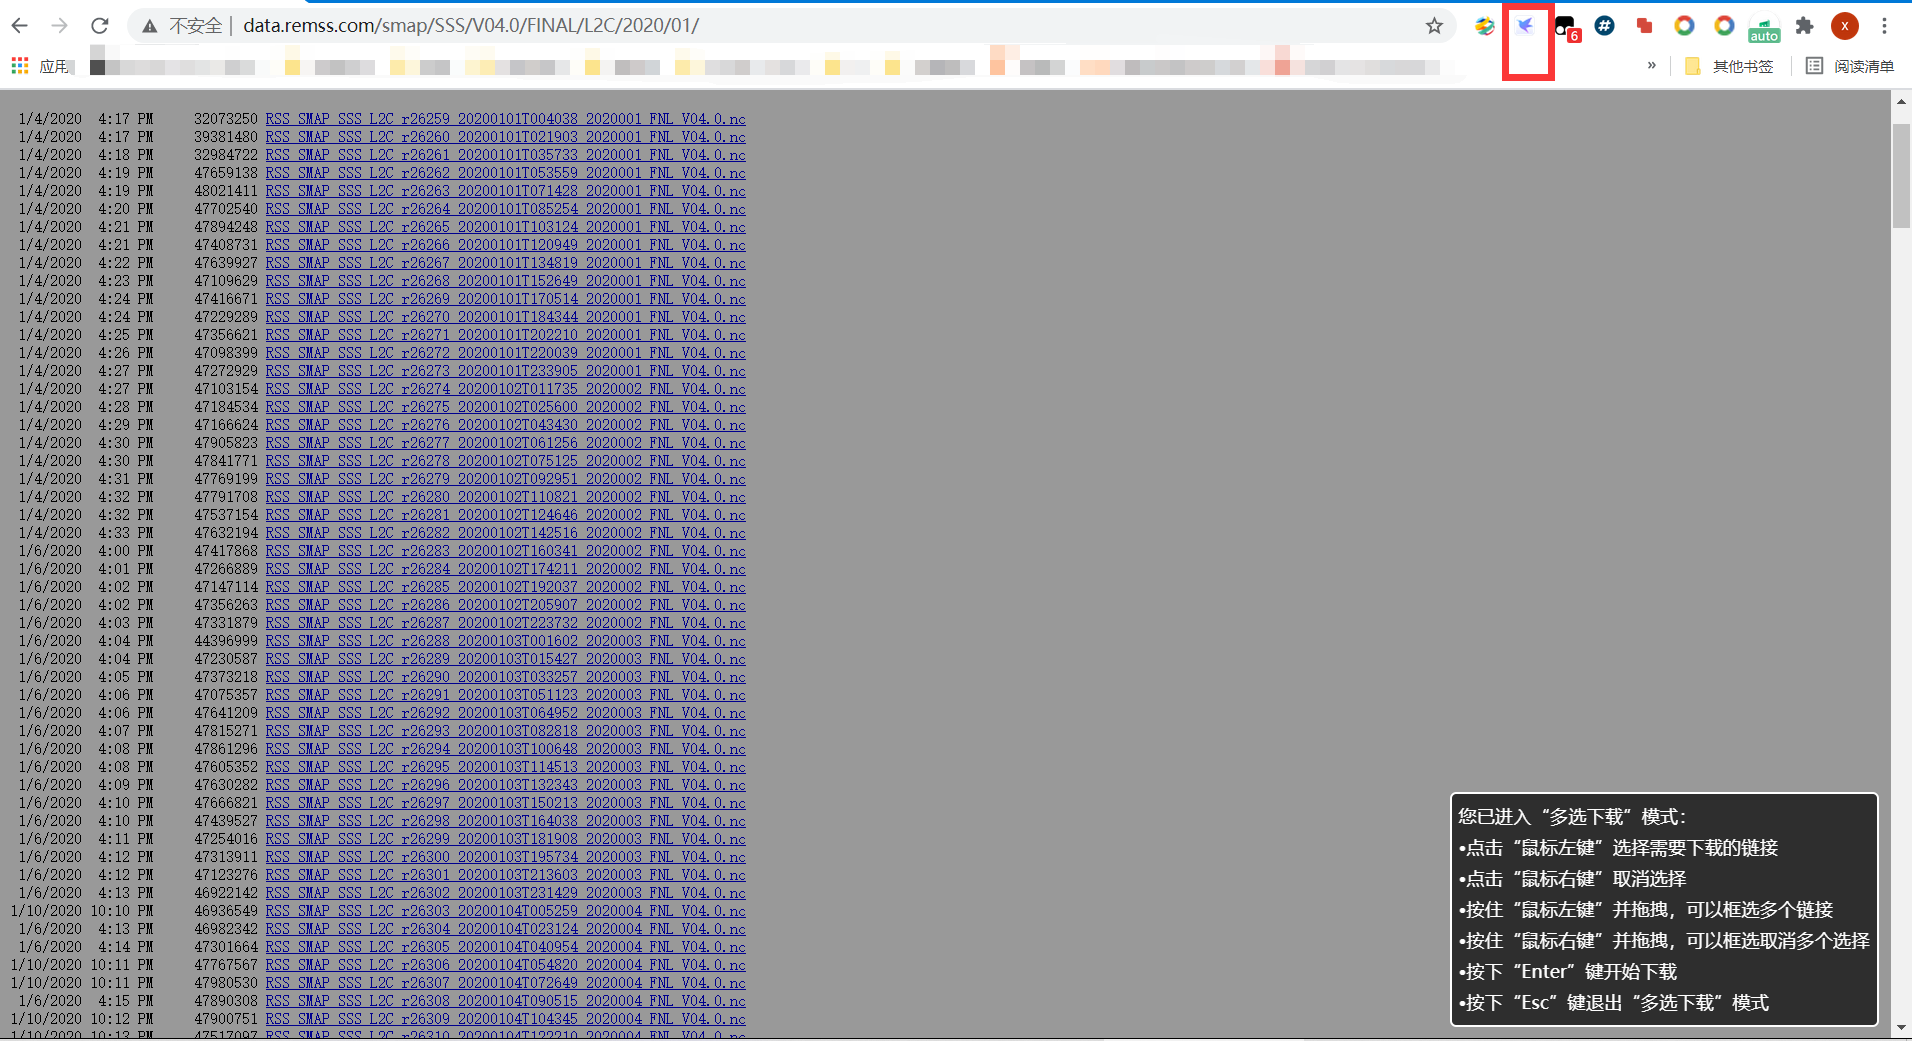Expand the bookmarks overflow chevron
Screen dimensions: 1912x1041
click(1653, 66)
